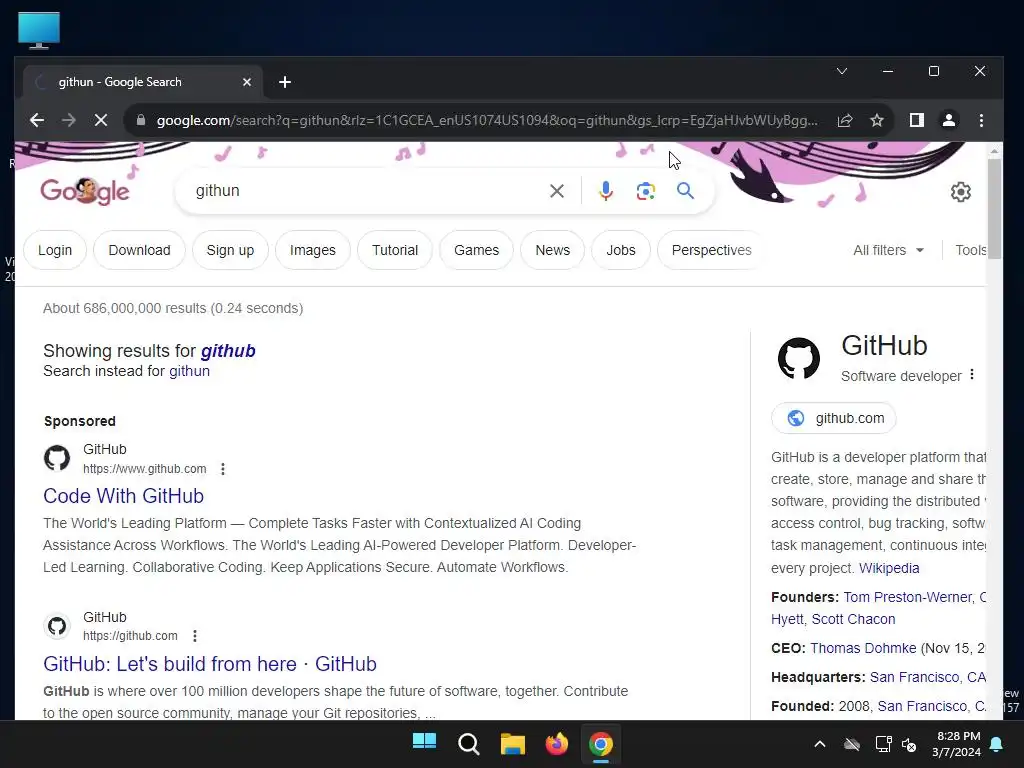Select the Sign up filter chip
This screenshot has width=1024, height=768.
230,250
